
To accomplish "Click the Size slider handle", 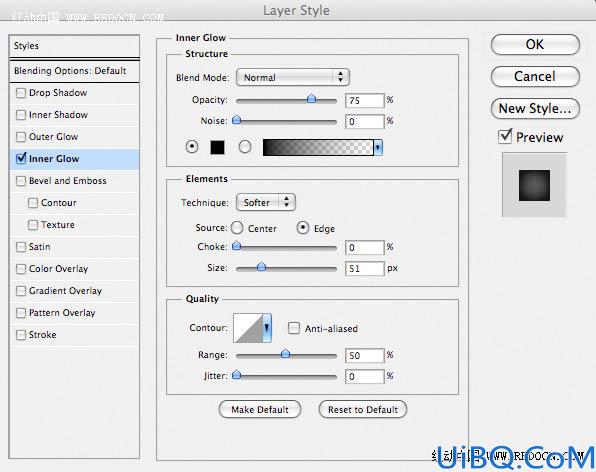I will click(261, 267).
